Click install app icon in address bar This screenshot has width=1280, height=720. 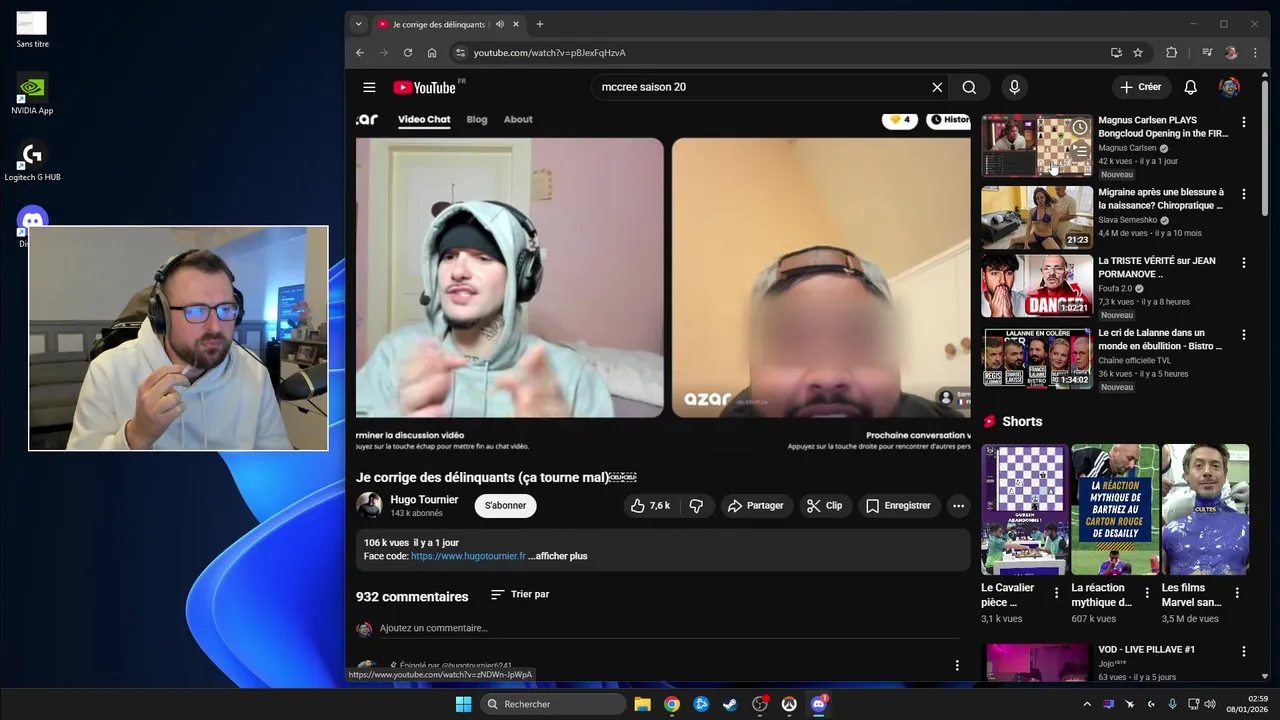[1116, 53]
